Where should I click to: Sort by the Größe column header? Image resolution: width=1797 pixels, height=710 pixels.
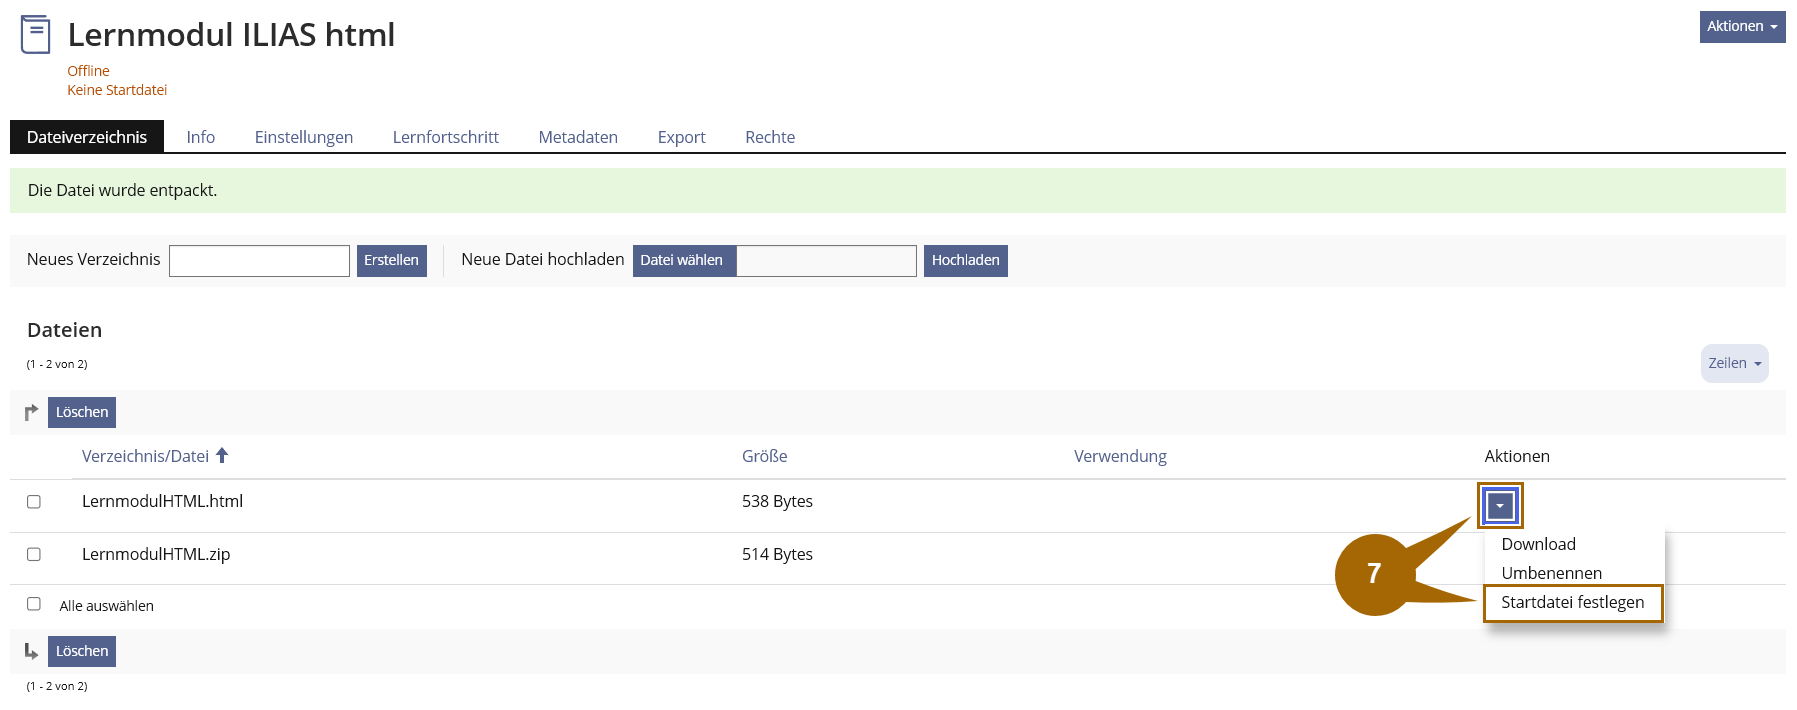(764, 456)
